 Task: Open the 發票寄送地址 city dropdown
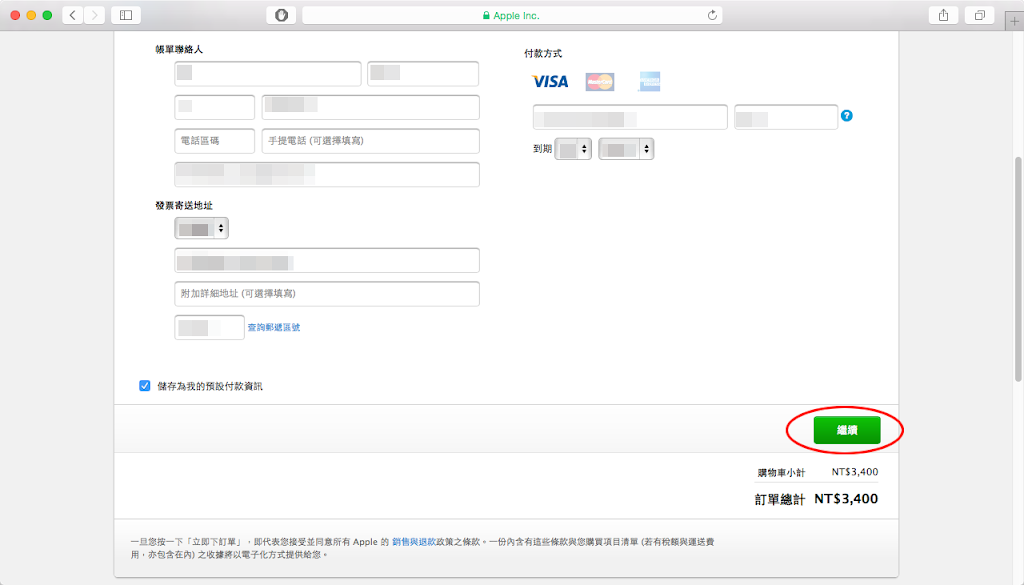pos(201,228)
